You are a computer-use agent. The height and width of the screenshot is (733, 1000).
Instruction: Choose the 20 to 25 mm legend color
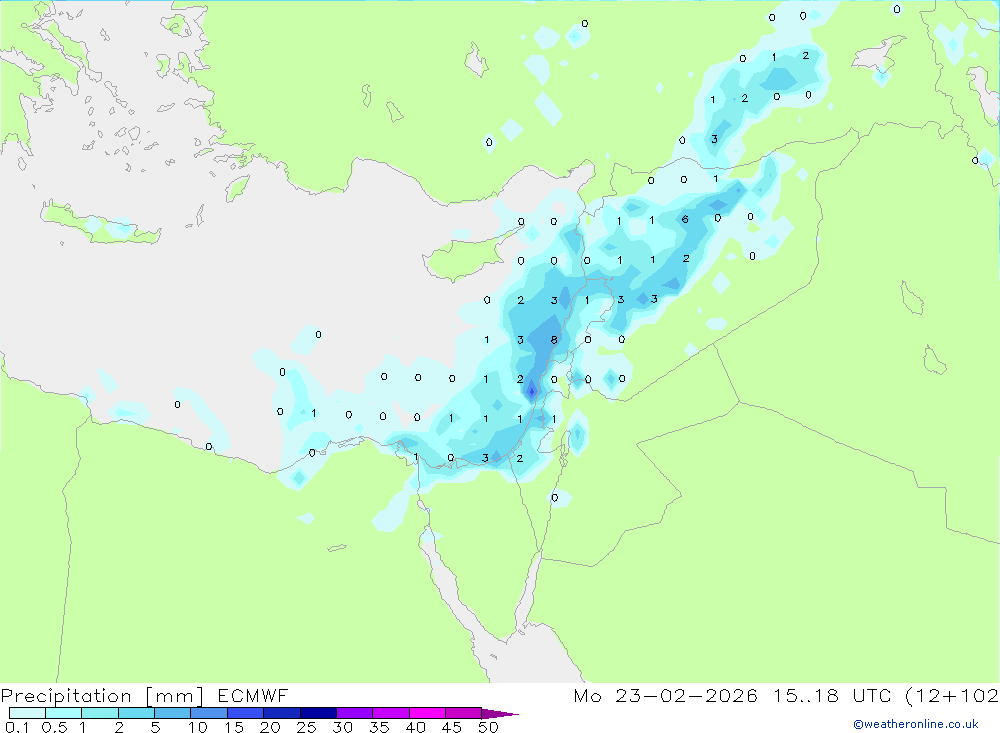click(281, 713)
